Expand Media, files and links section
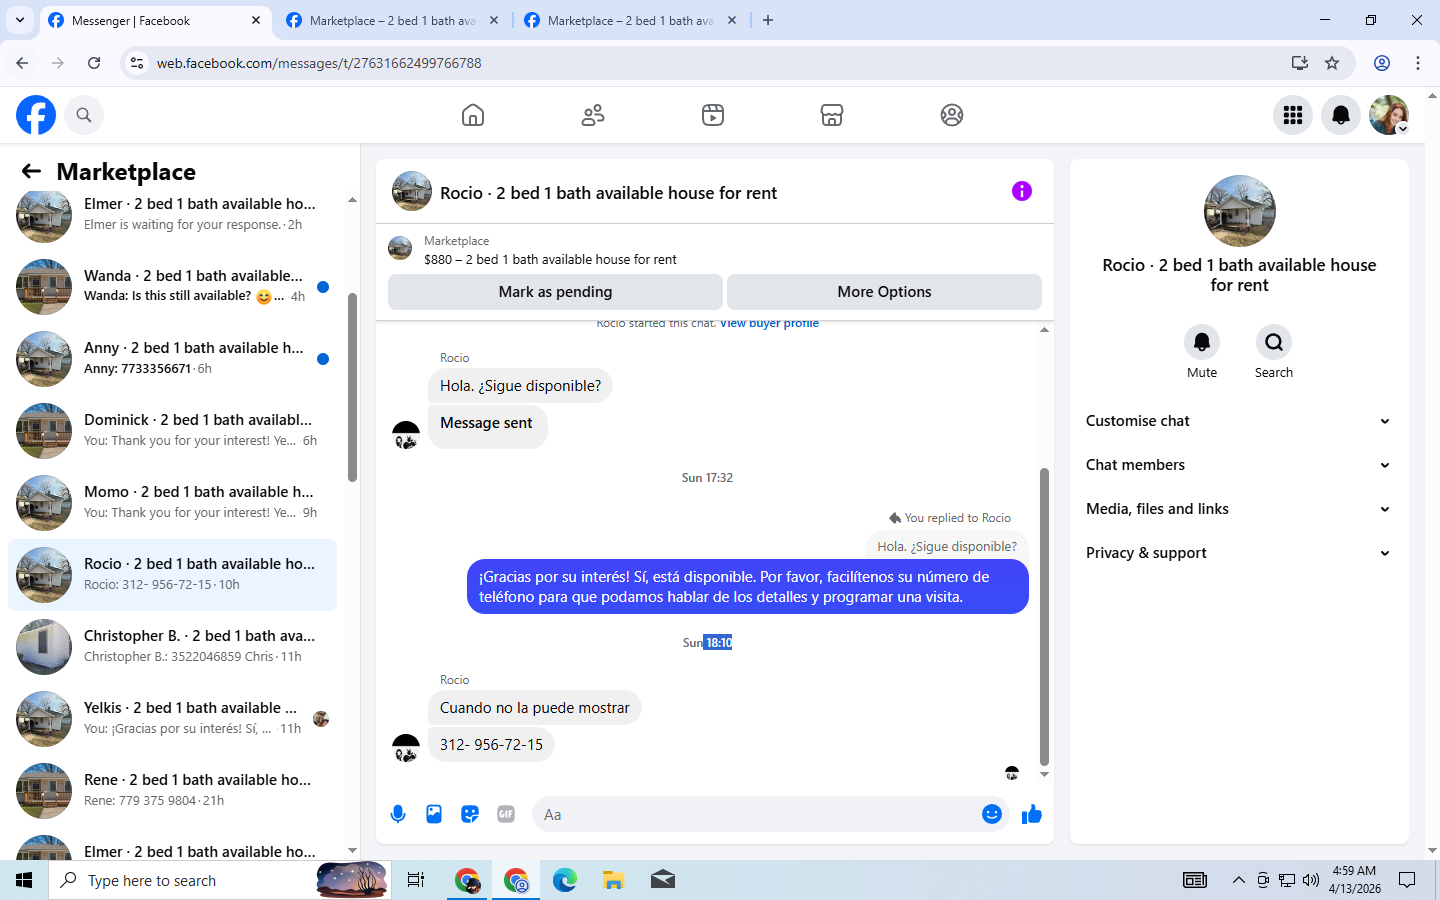Image resolution: width=1440 pixels, height=900 pixels. 1239,509
